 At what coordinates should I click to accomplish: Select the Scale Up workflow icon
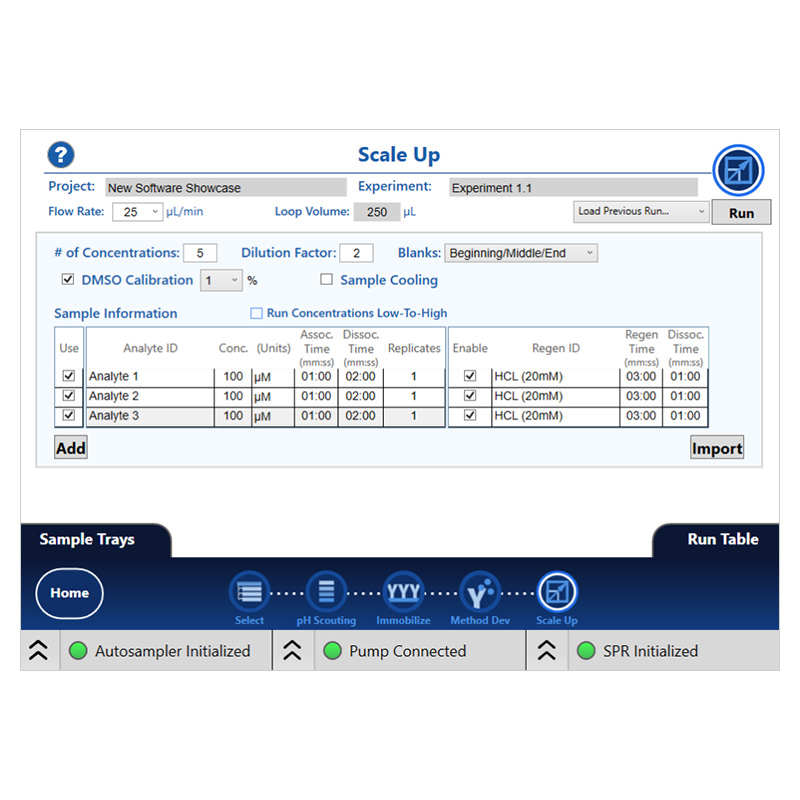tap(557, 592)
